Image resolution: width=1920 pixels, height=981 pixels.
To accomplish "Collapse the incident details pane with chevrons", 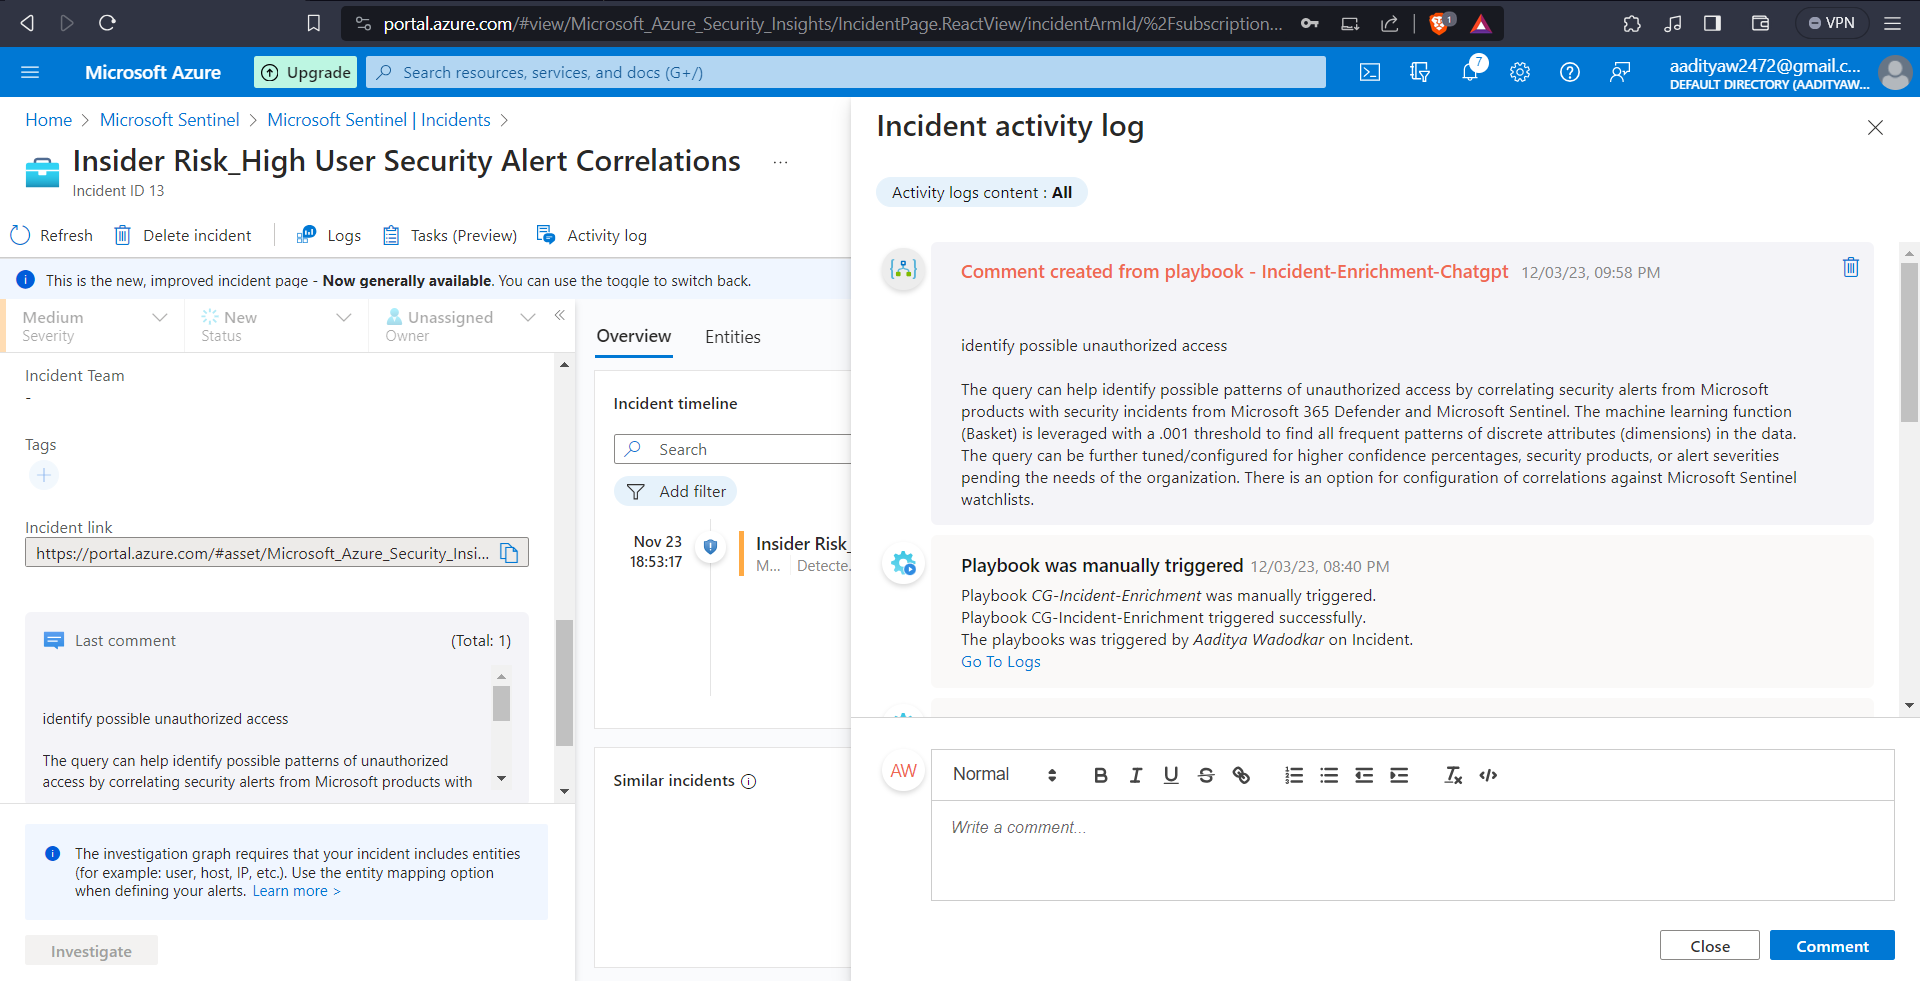I will point(560,315).
